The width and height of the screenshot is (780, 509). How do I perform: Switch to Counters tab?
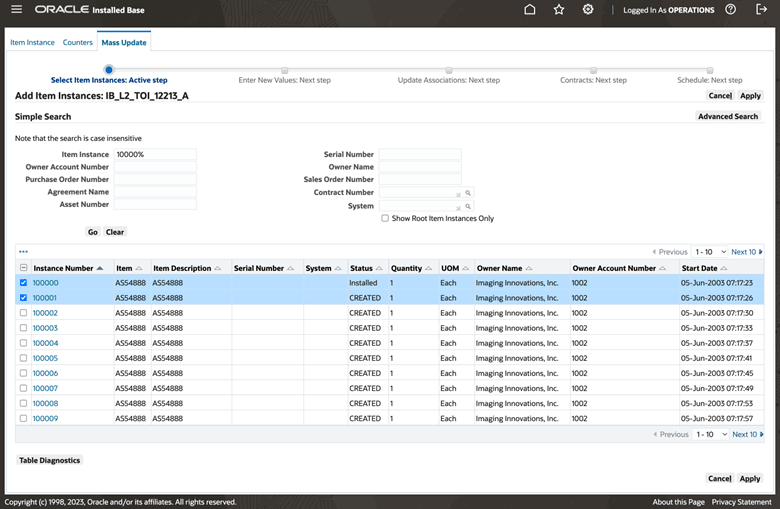tap(78, 42)
